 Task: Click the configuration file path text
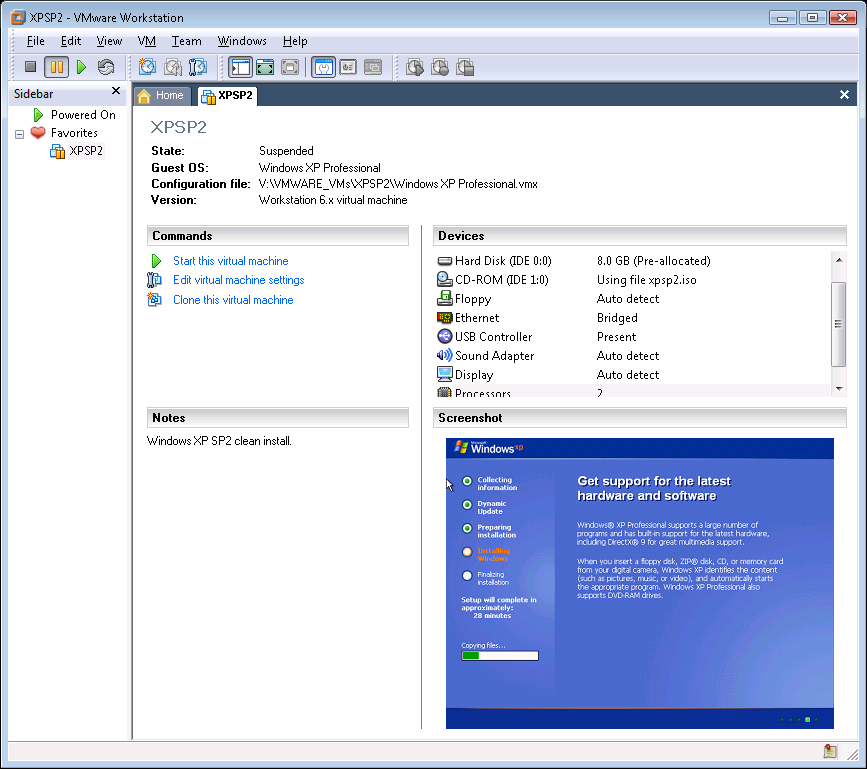click(398, 184)
